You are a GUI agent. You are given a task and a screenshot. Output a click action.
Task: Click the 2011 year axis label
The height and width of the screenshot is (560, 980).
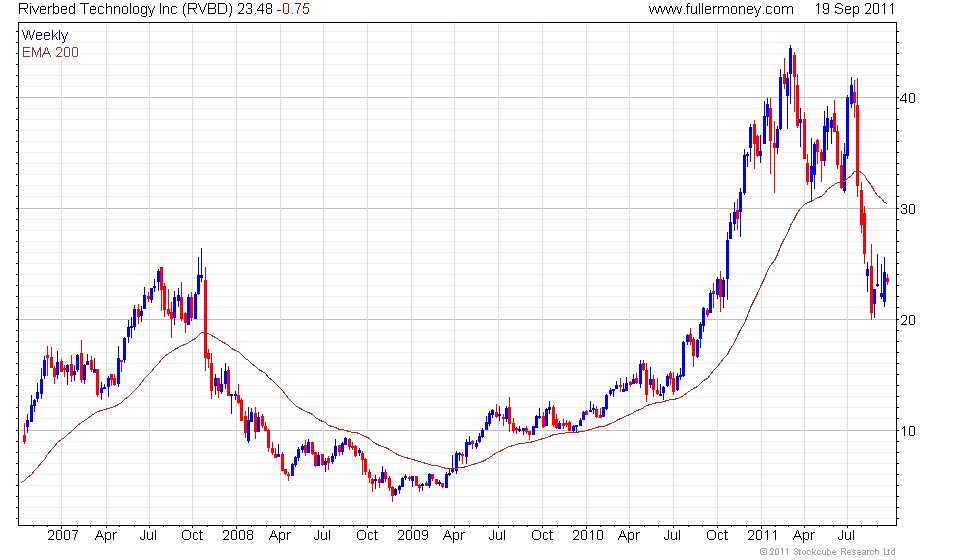tap(762, 535)
